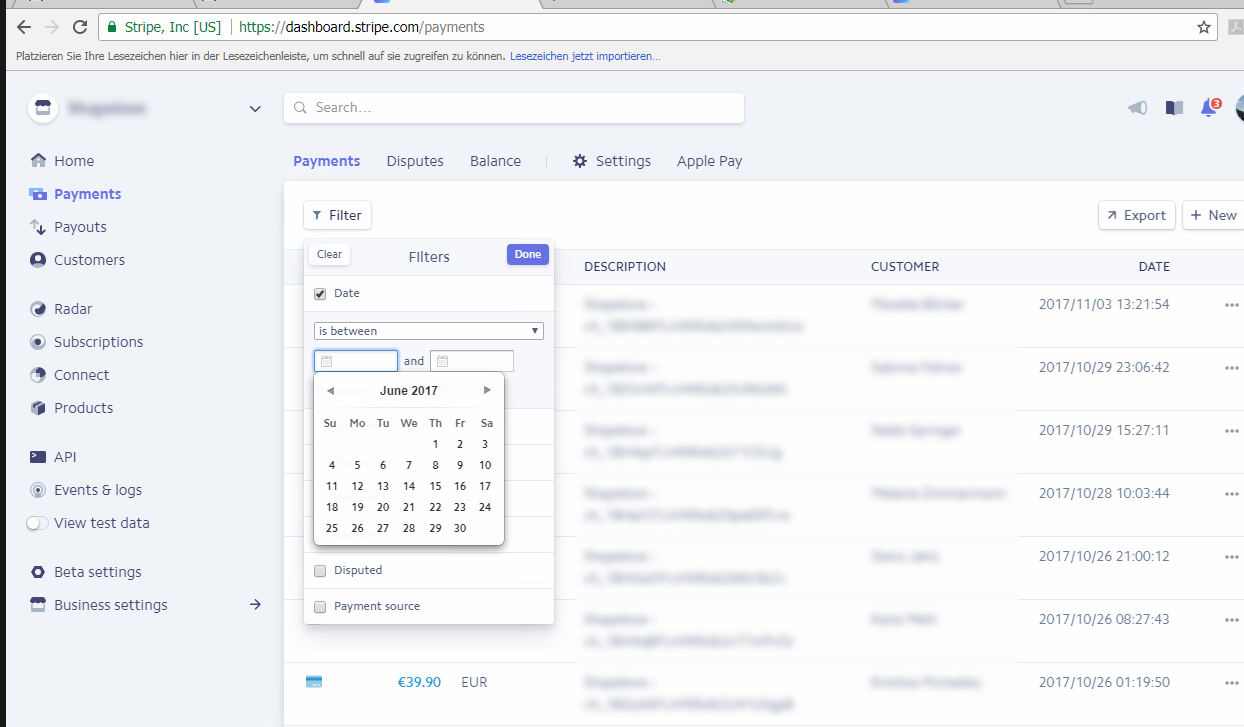Click the notifications bell icon
Viewport: 1244px width, 727px height.
[x=1209, y=108]
